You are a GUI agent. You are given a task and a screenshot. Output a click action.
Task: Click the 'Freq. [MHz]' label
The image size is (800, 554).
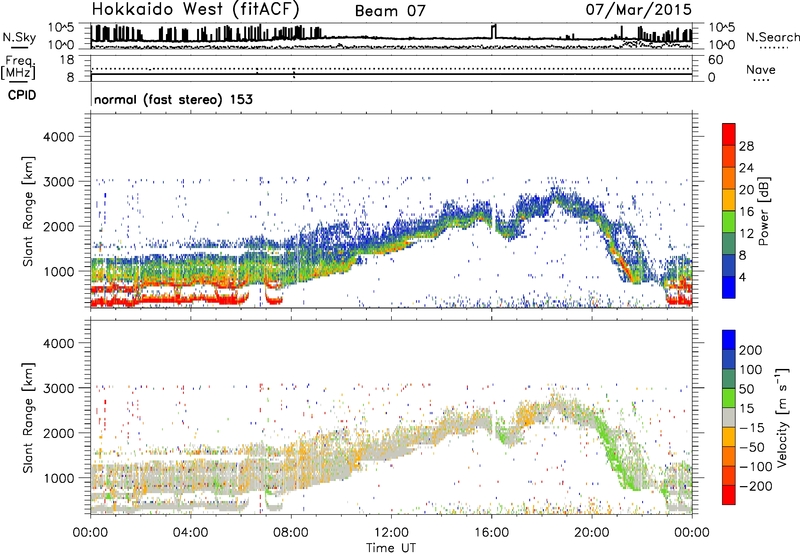(19, 67)
